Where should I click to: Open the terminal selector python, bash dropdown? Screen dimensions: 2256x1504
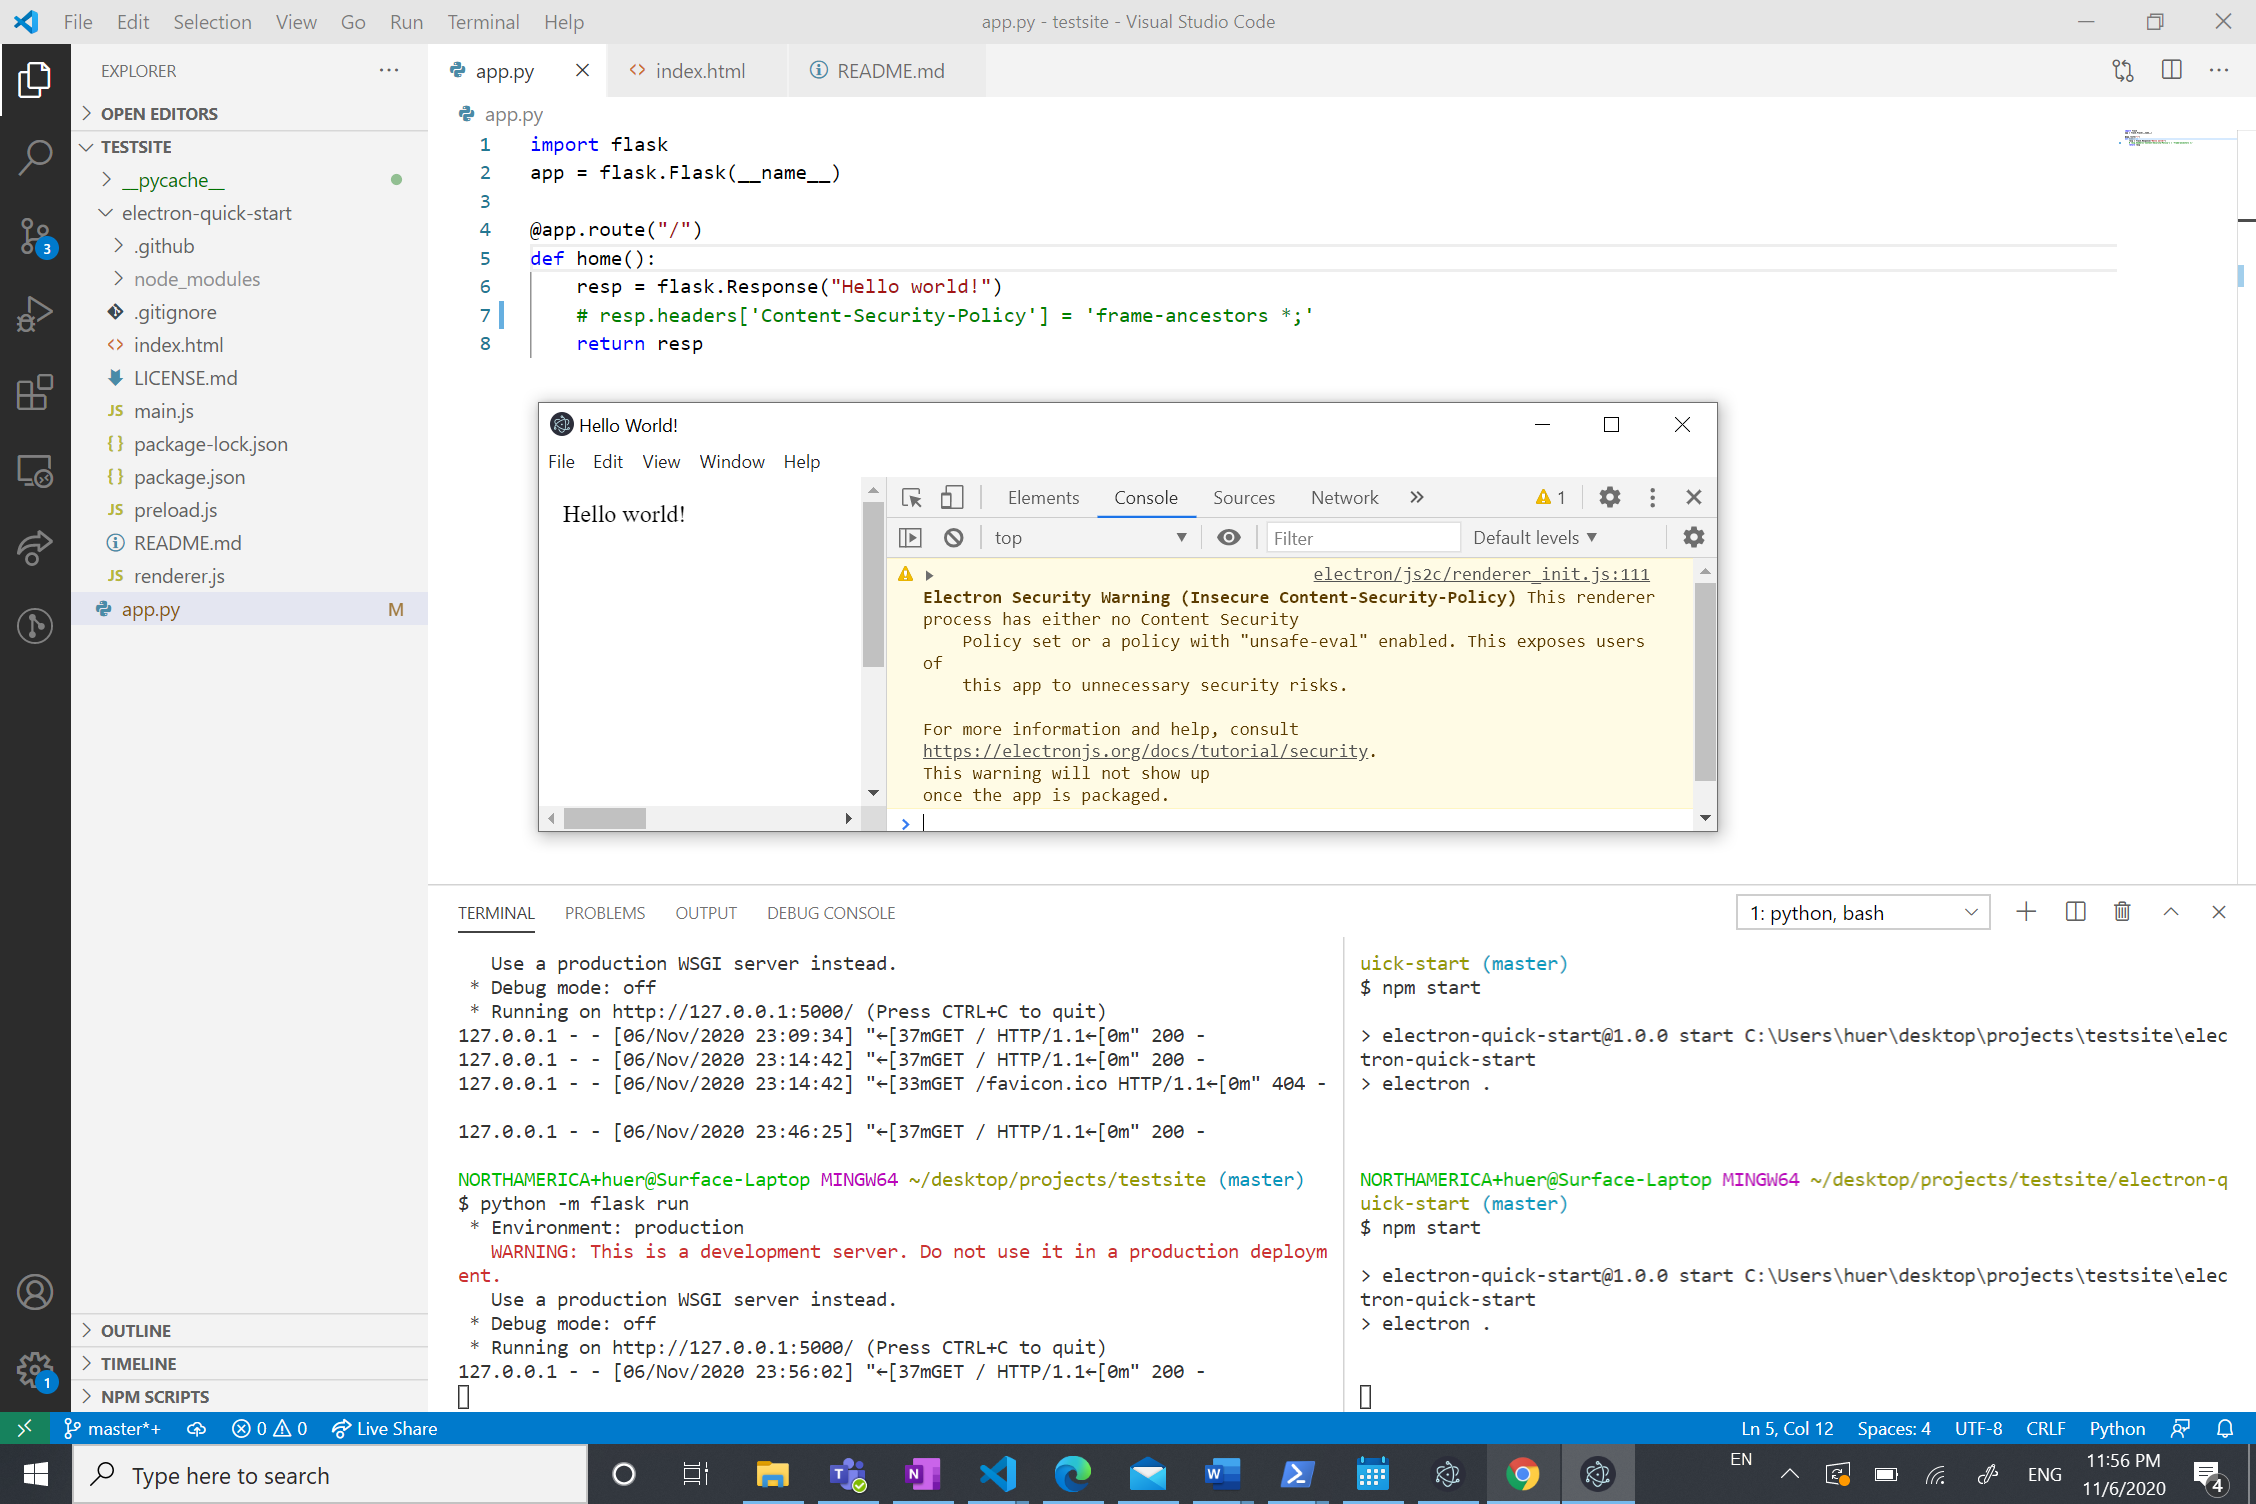click(x=1862, y=912)
